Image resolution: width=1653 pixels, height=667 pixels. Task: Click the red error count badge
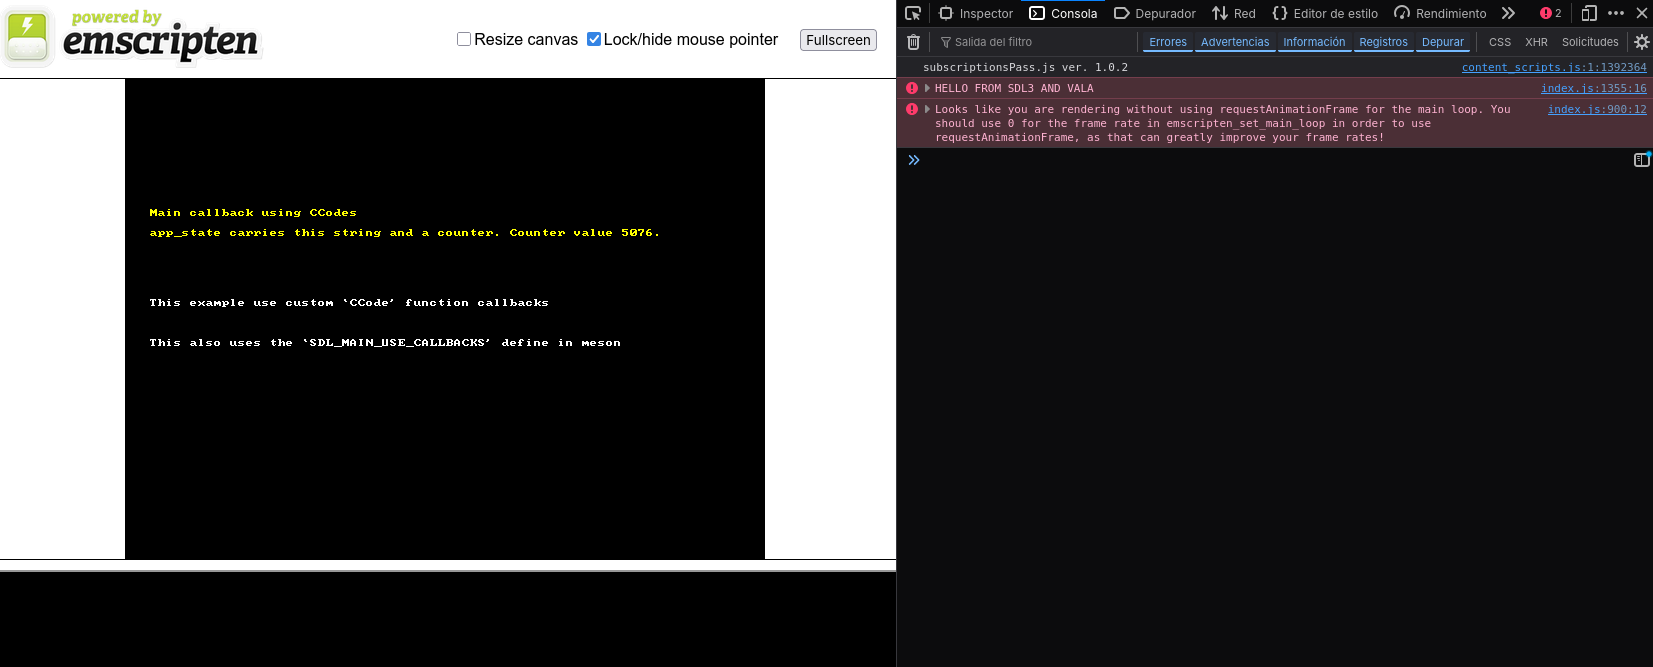[1551, 13]
